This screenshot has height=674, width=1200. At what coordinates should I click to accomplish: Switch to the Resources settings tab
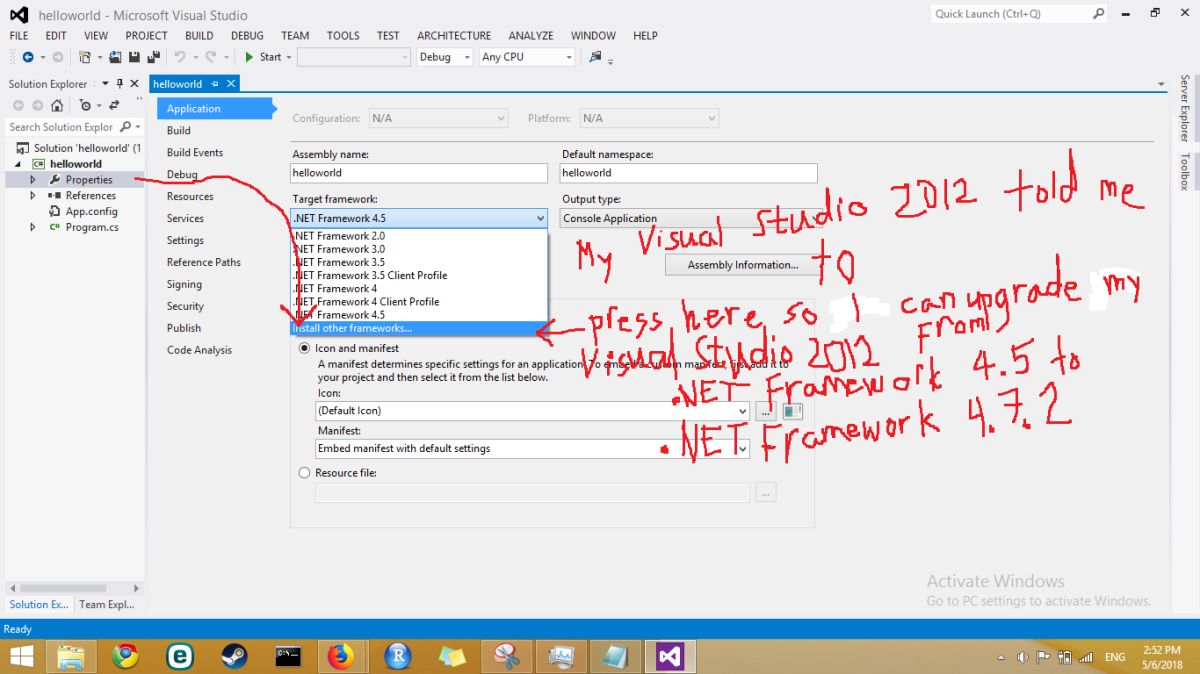click(x=190, y=196)
